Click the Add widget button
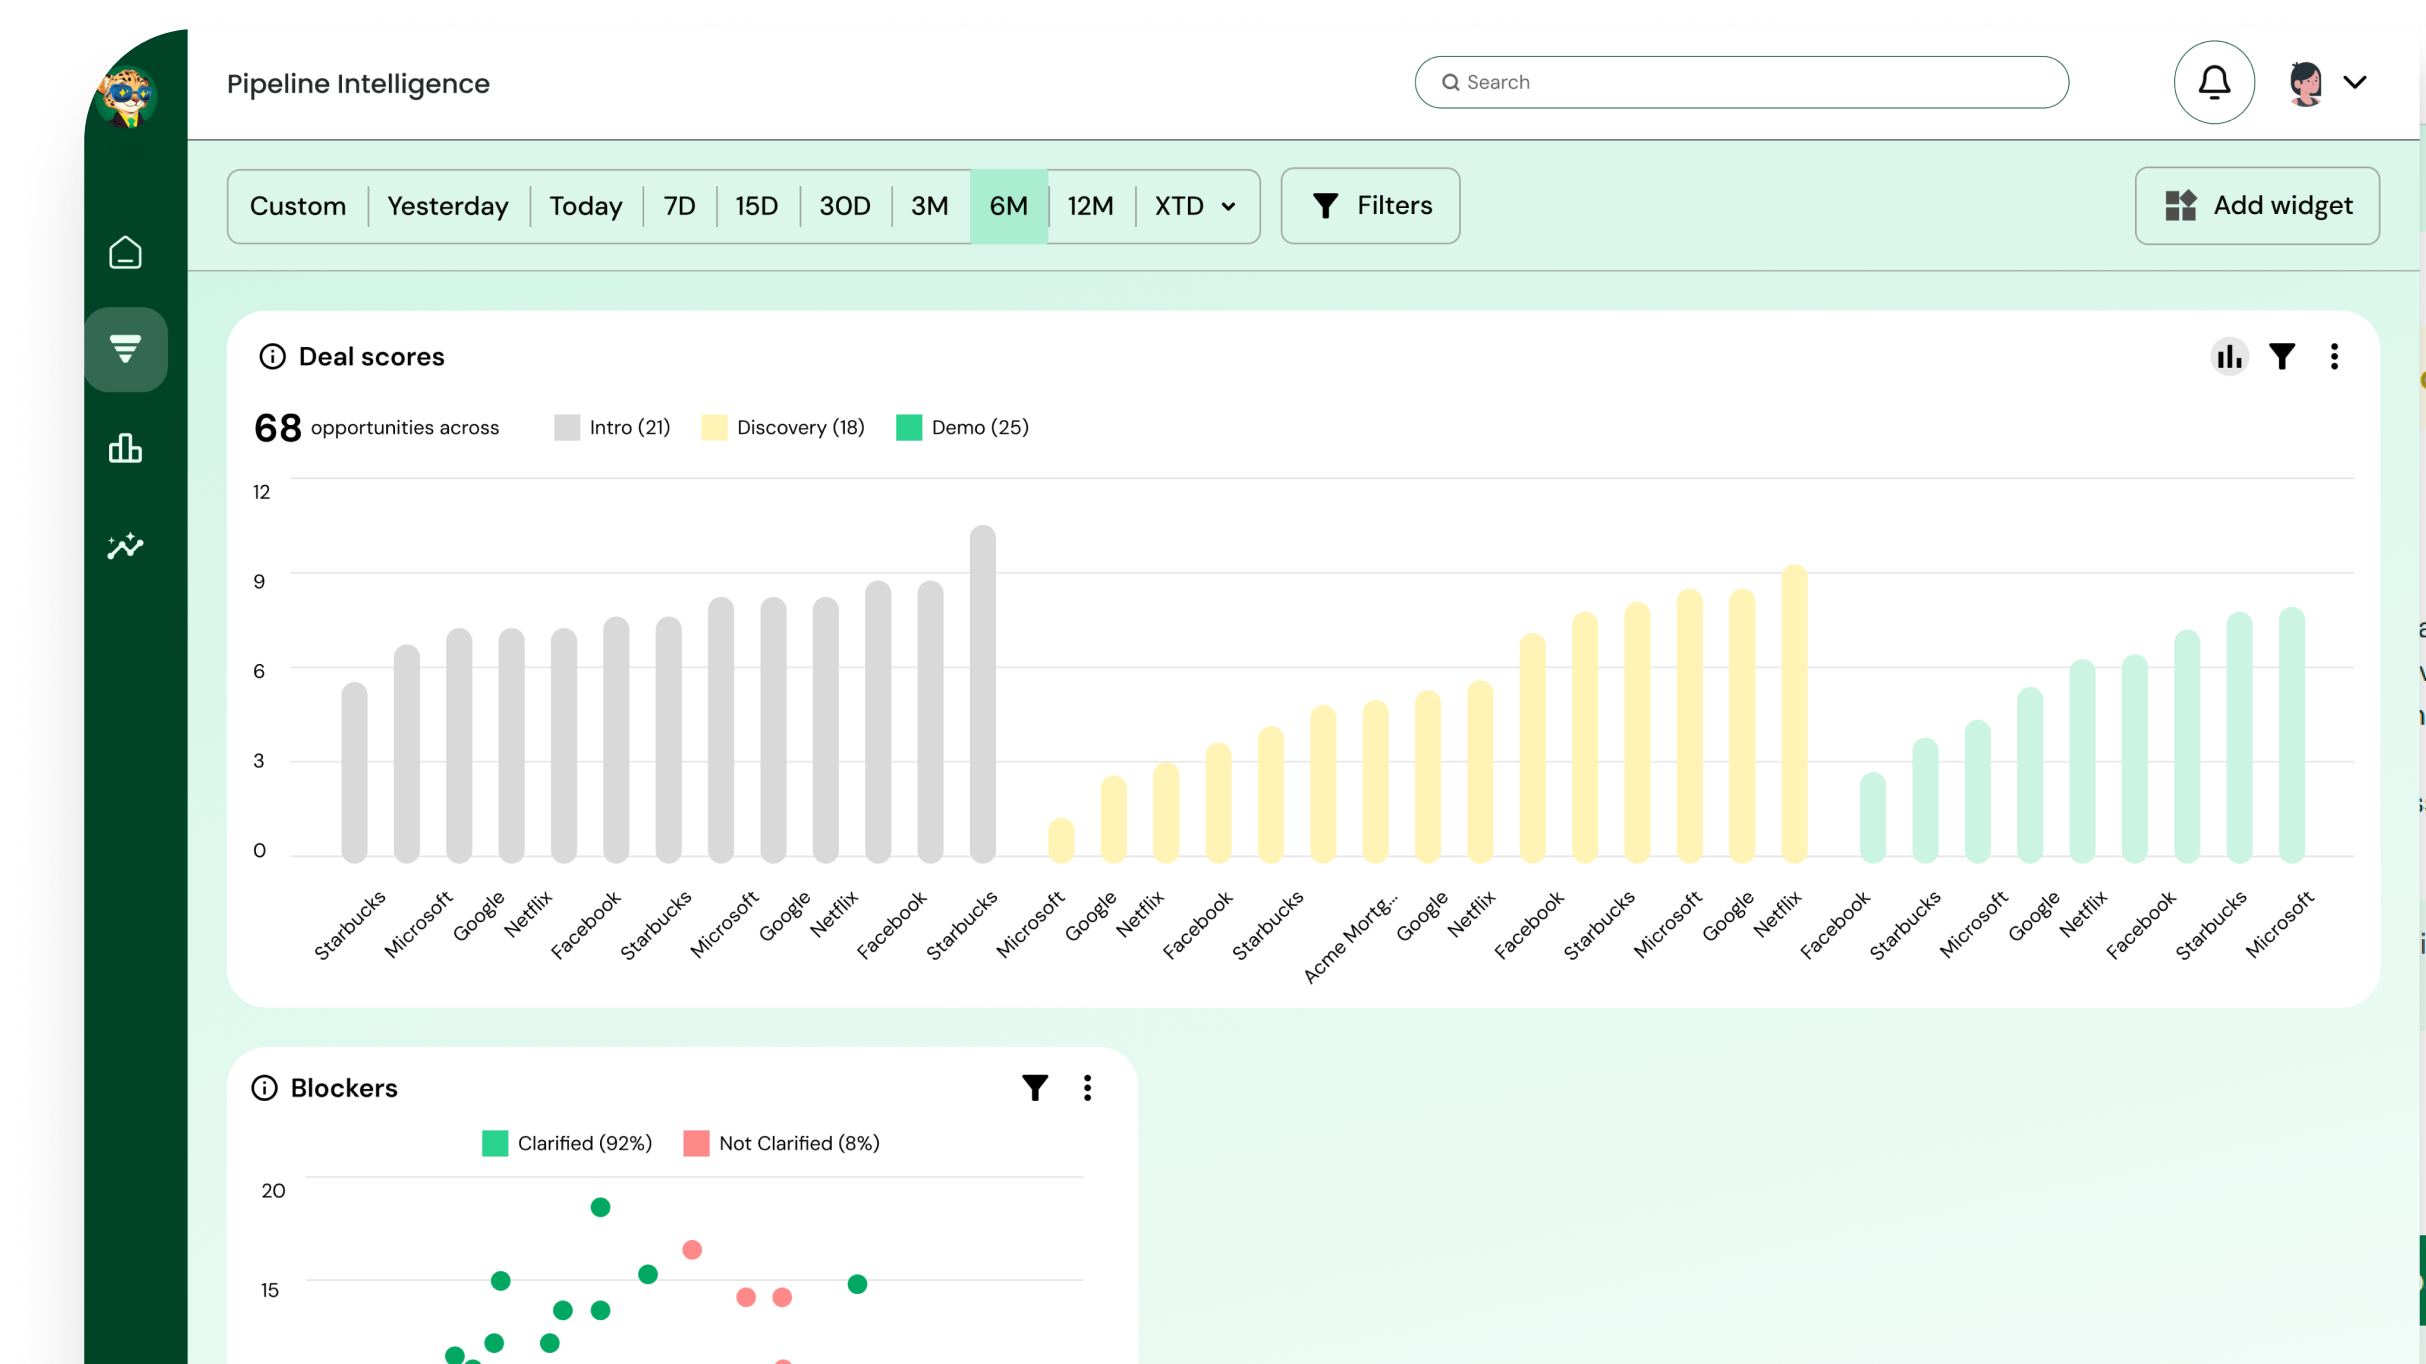 pos(2257,206)
